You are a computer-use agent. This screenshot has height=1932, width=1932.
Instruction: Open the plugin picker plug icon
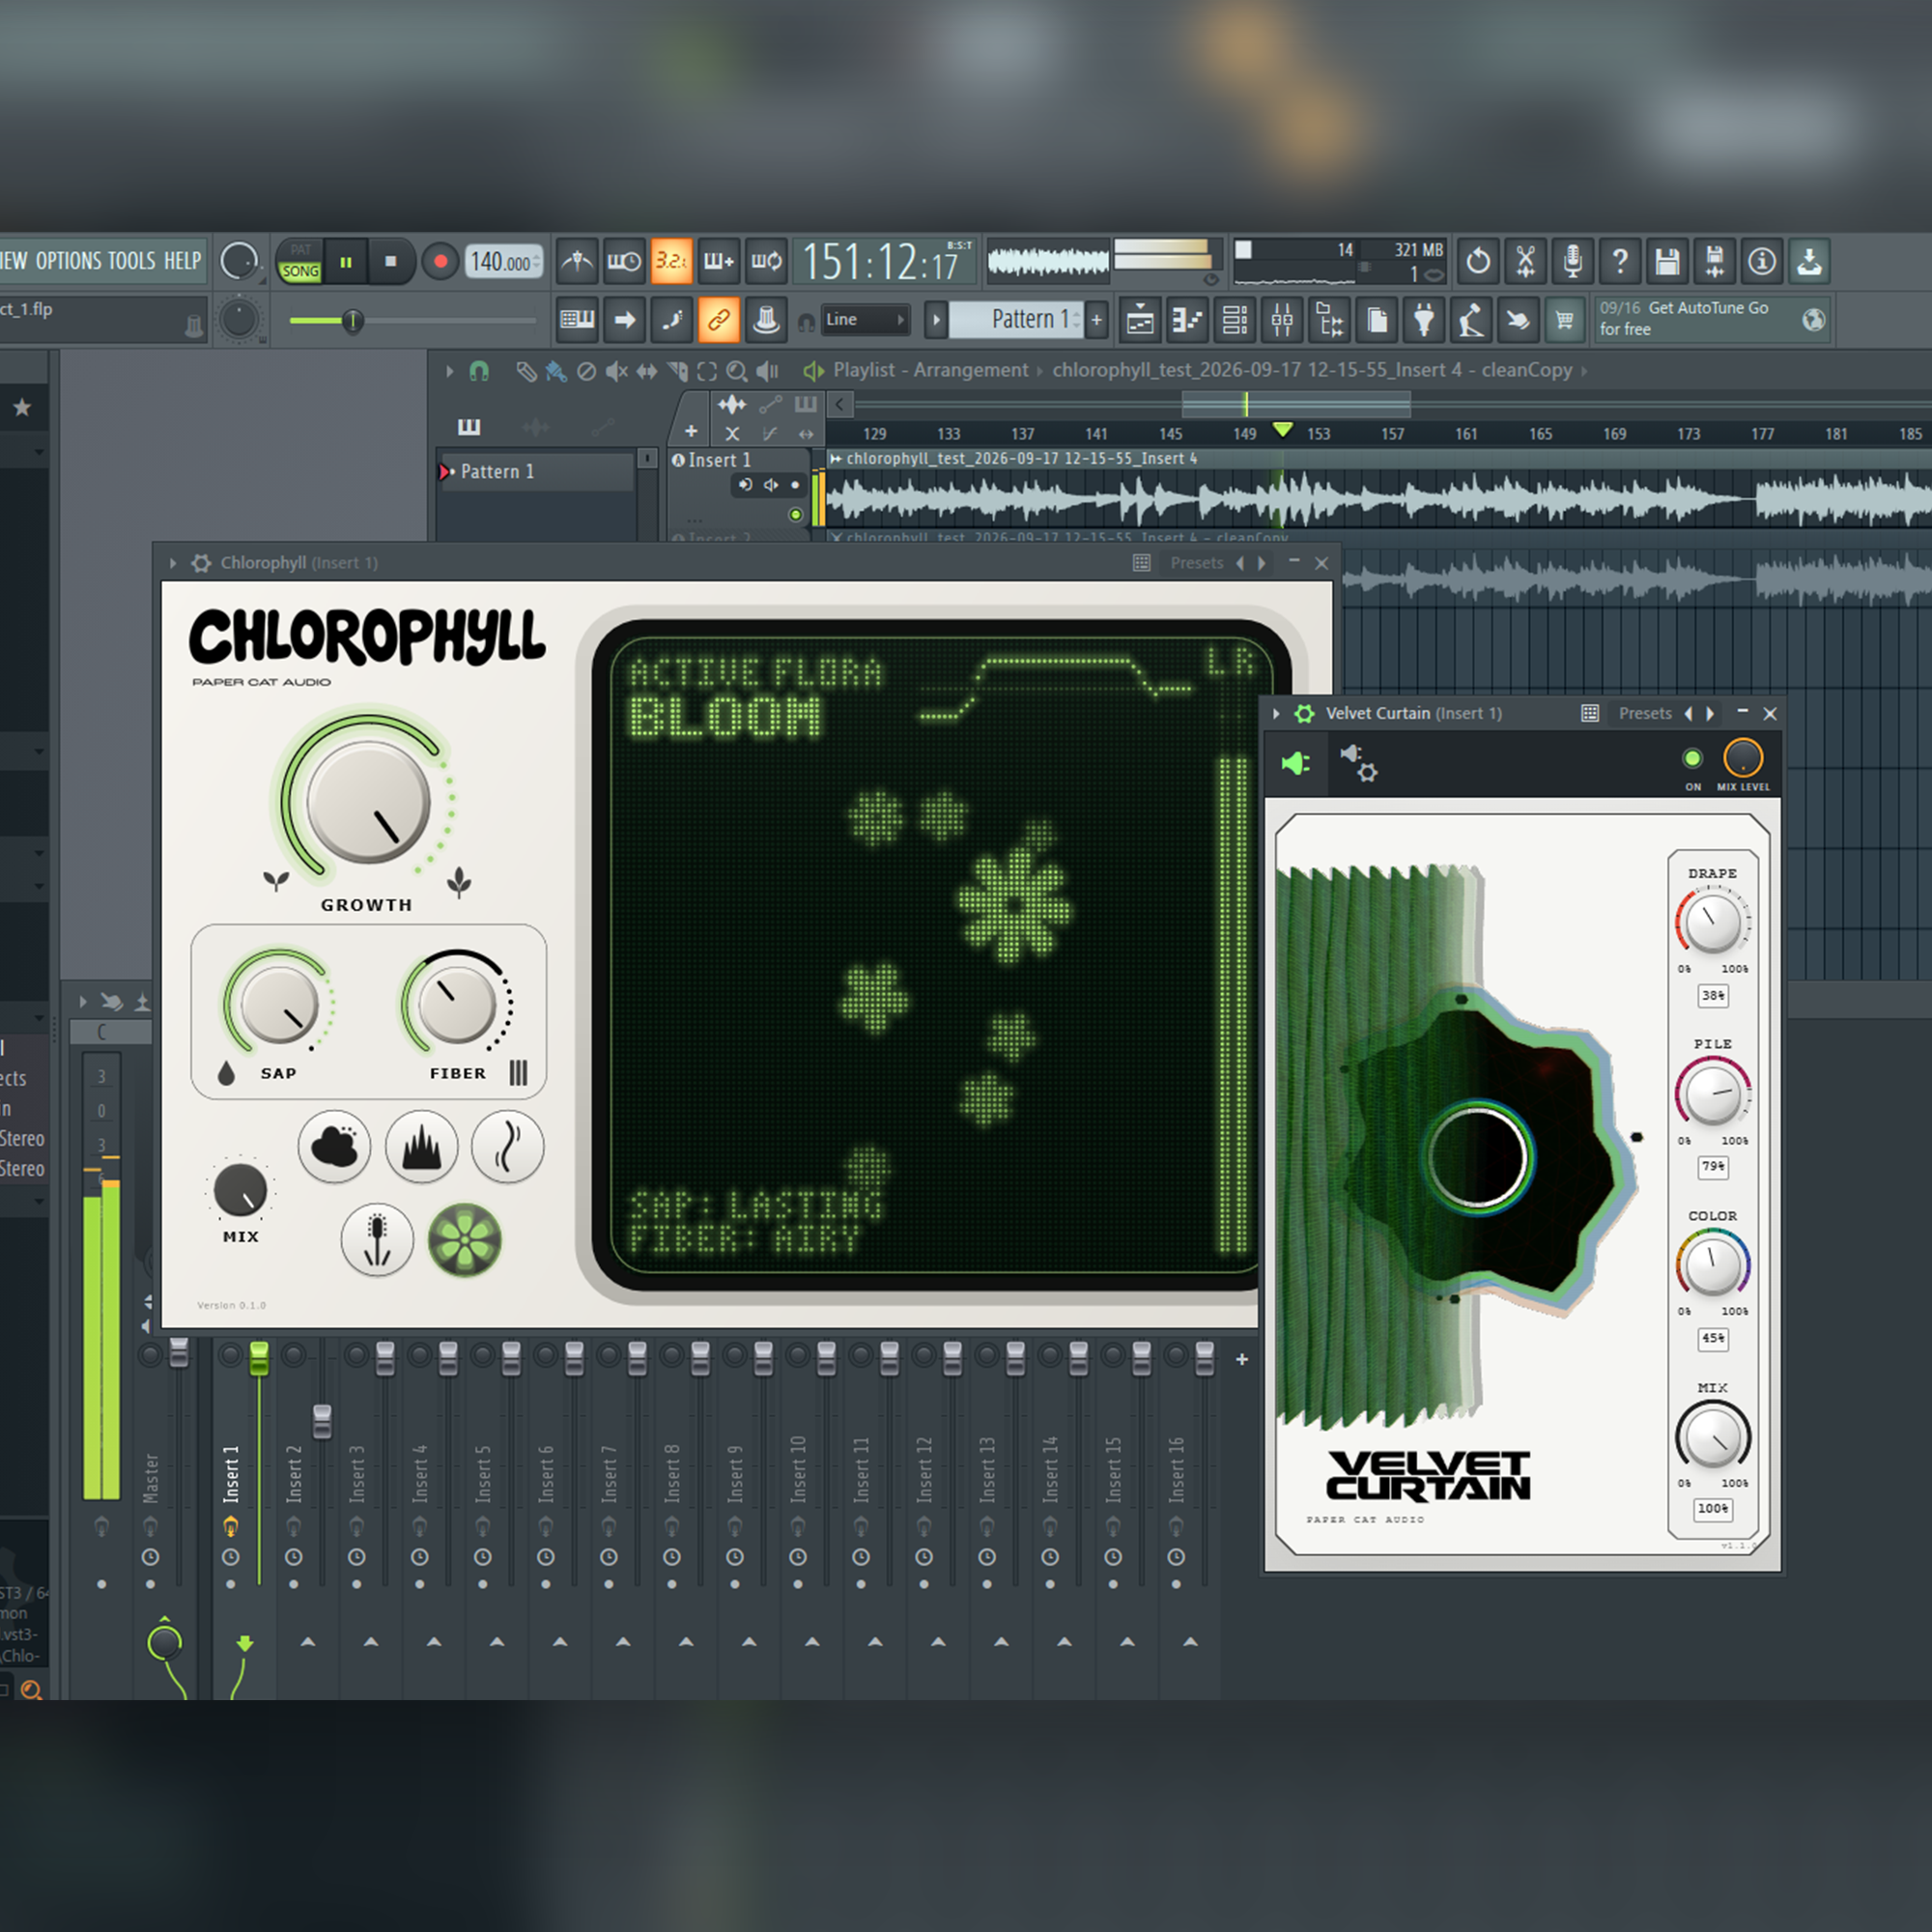pyautogui.click(x=1424, y=320)
